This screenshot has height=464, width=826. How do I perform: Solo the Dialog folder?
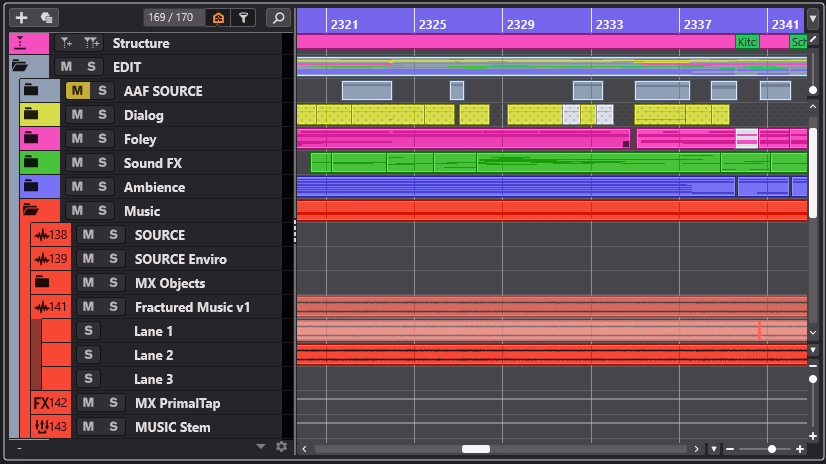coord(102,115)
